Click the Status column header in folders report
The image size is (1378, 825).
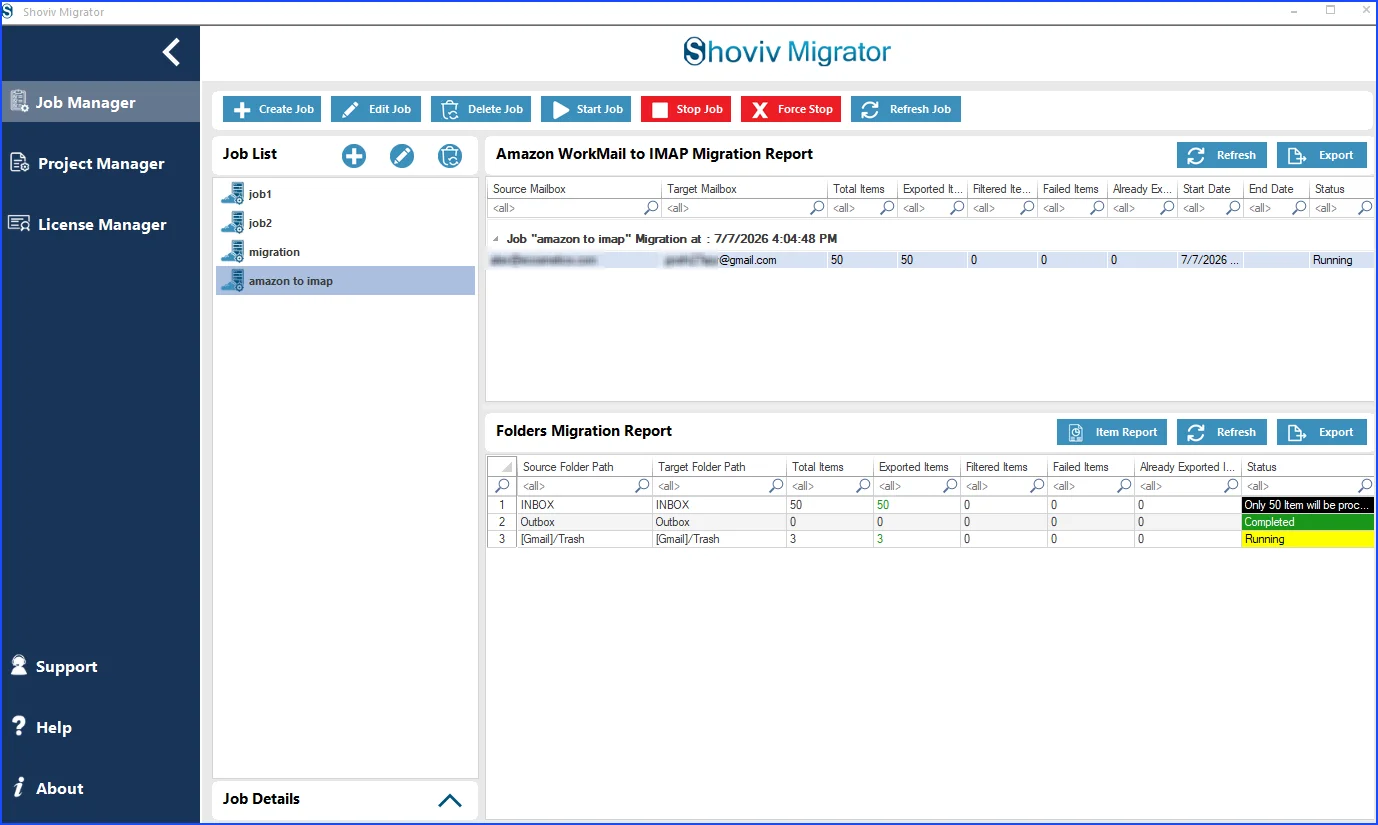(1308, 467)
